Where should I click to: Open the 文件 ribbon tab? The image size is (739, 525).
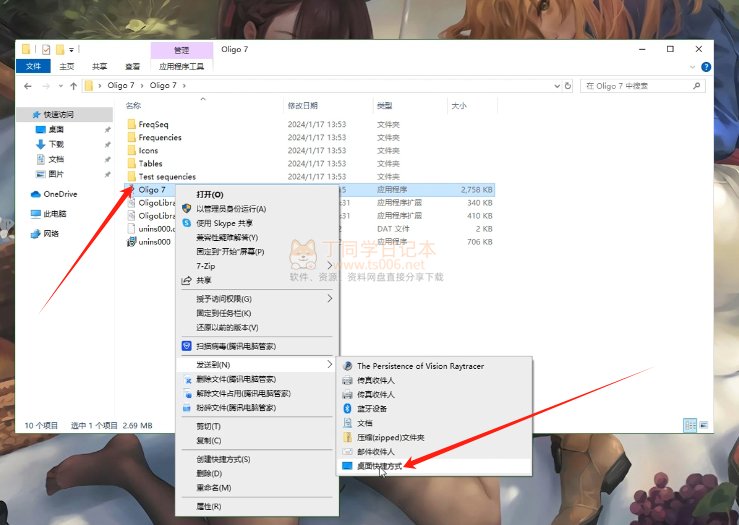(33, 66)
